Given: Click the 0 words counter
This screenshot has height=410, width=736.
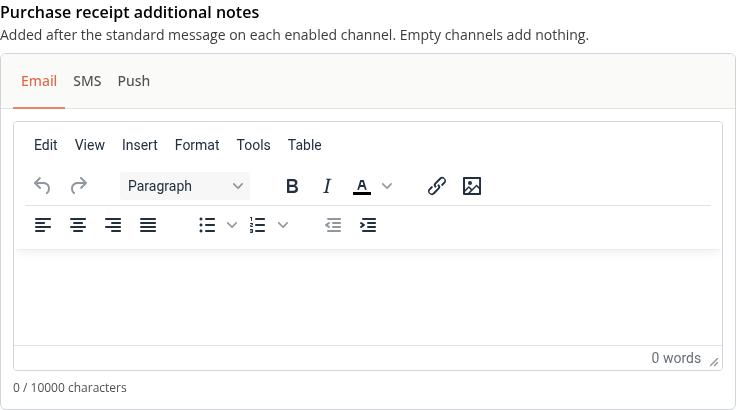Looking at the screenshot, I should tap(676, 358).
